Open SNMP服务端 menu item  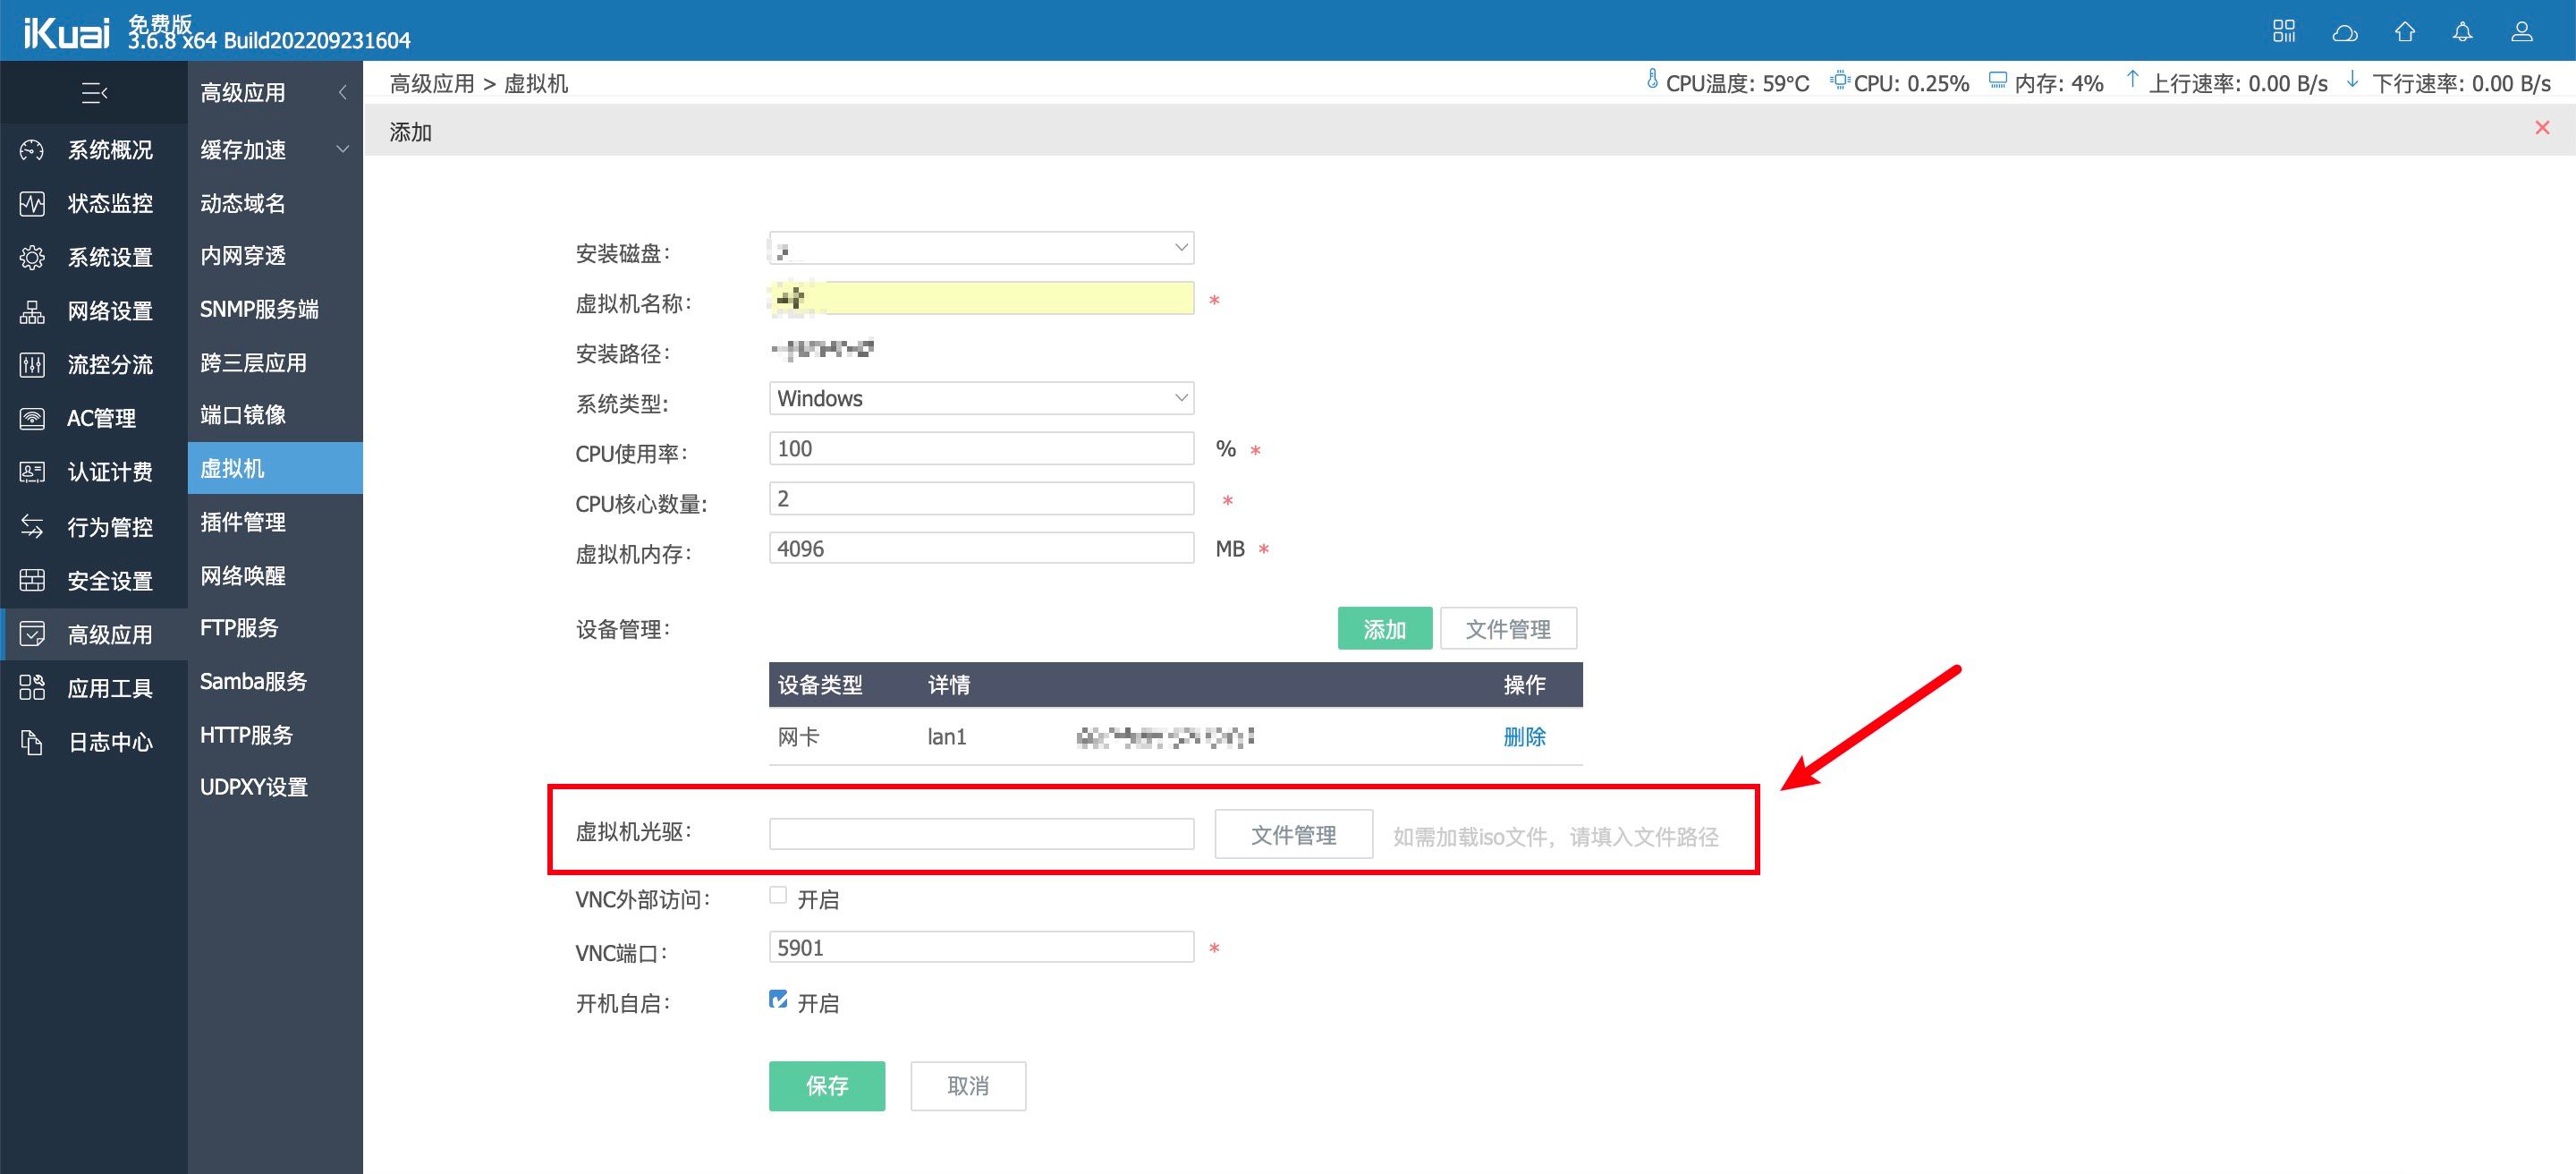click(259, 309)
